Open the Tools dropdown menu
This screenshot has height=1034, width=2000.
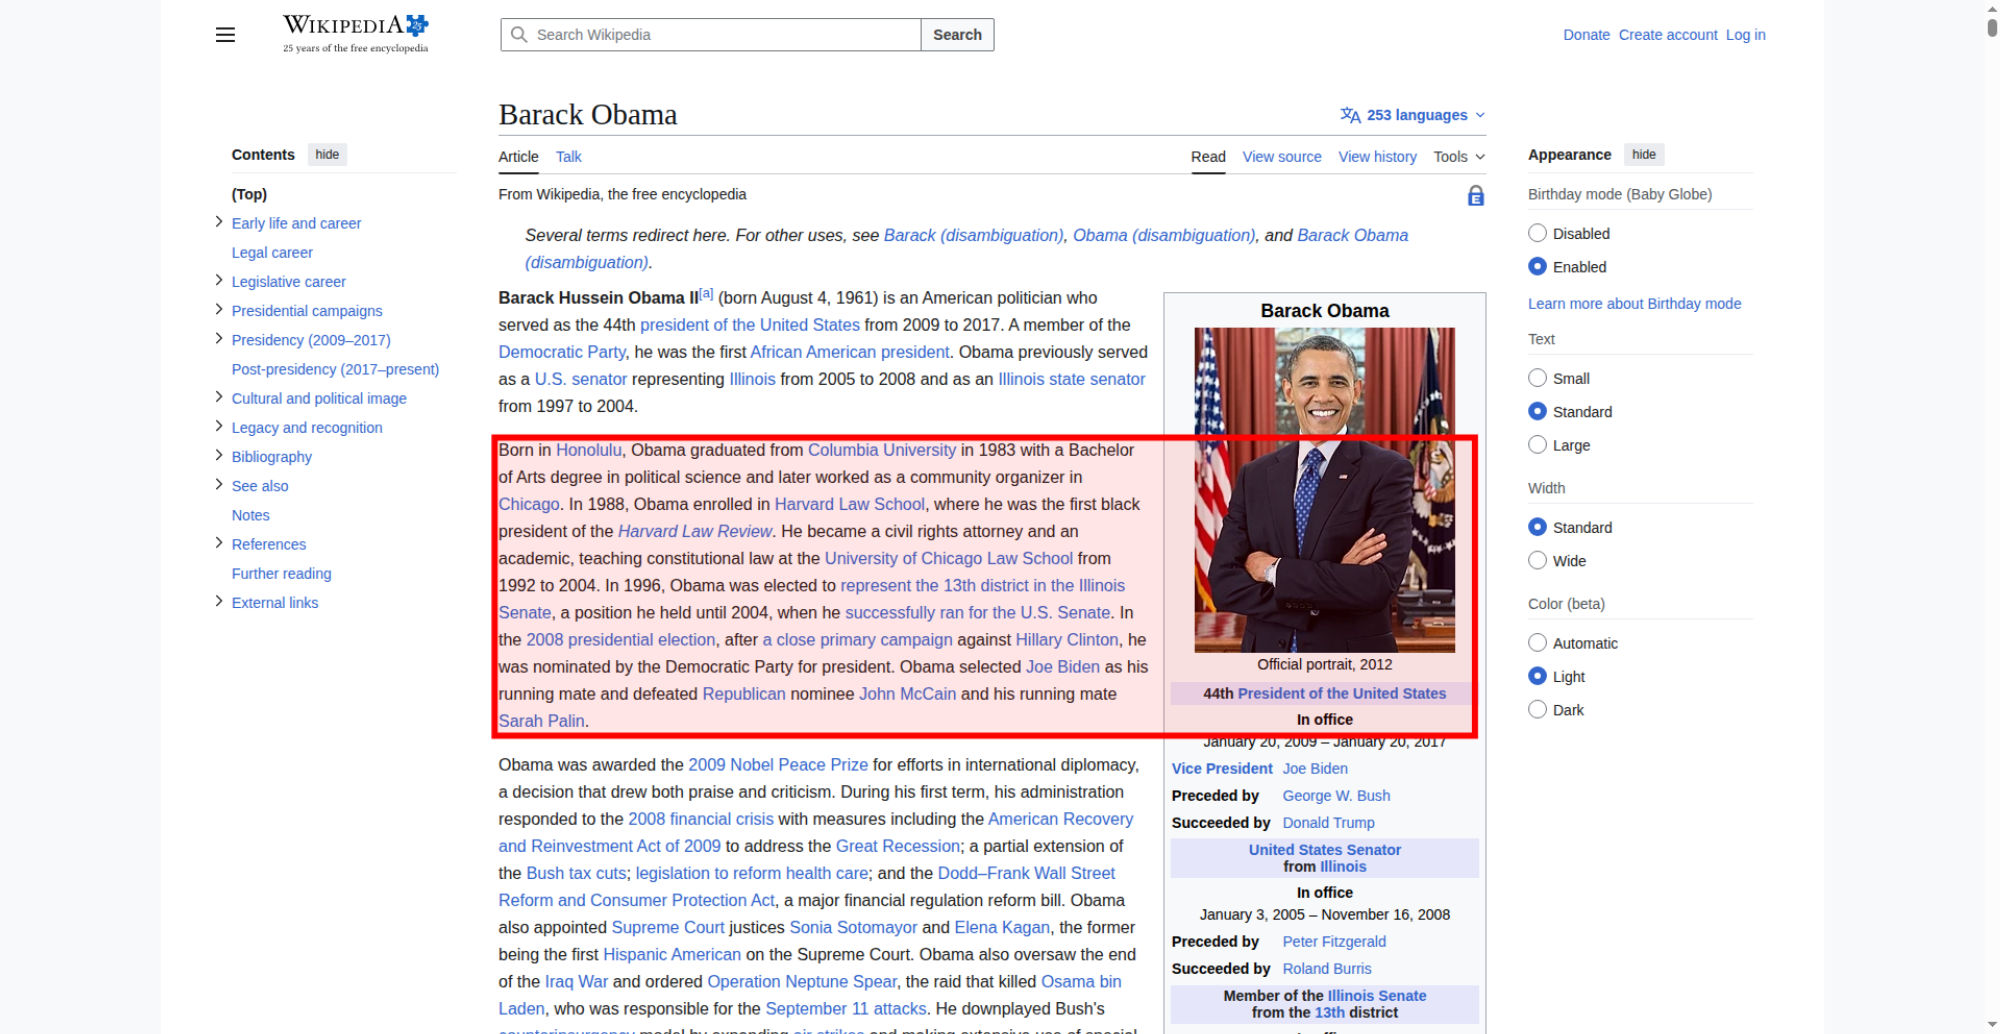[x=1458, y=157]
